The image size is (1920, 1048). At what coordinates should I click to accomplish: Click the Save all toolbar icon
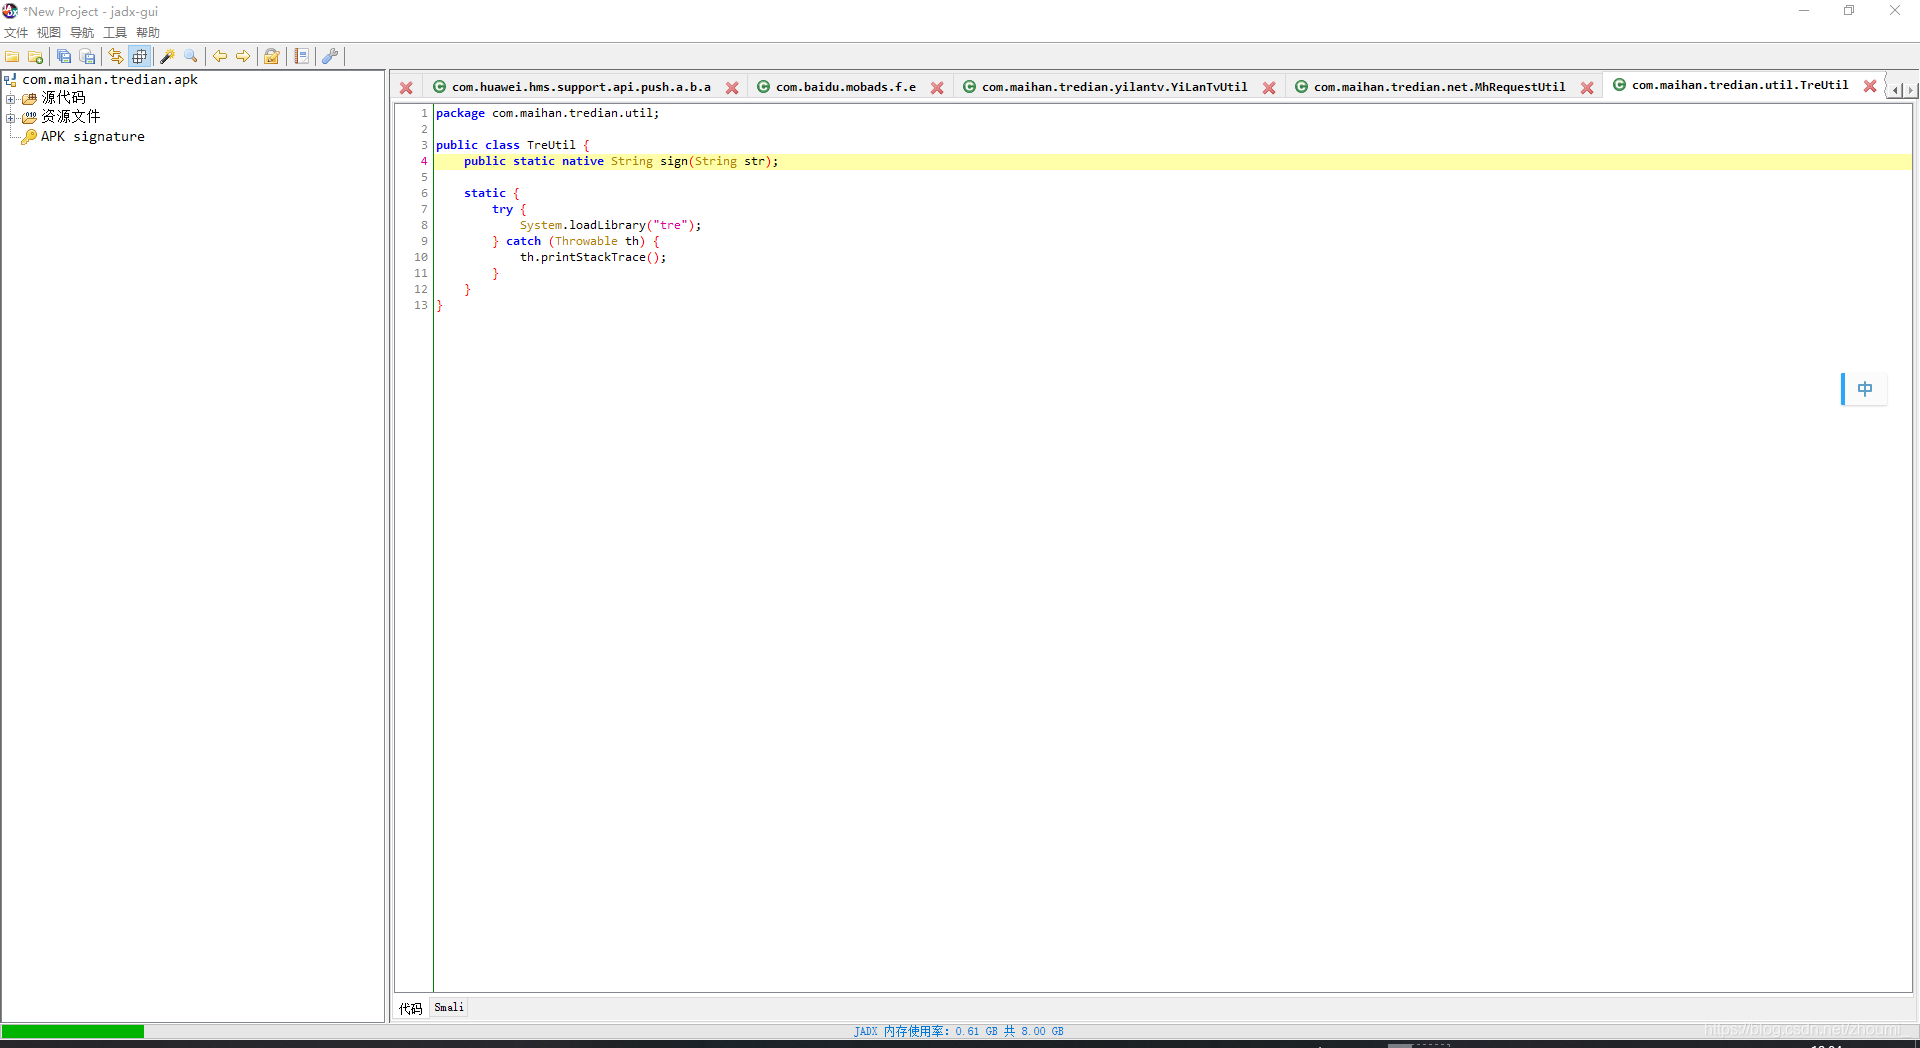[64, 57]
